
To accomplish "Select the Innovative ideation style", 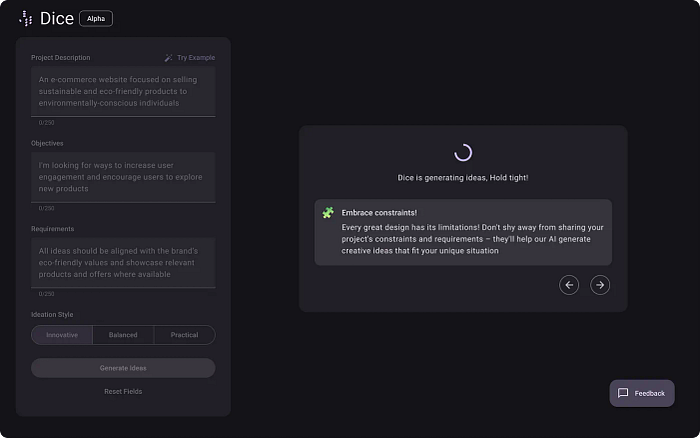I will 62,335.
